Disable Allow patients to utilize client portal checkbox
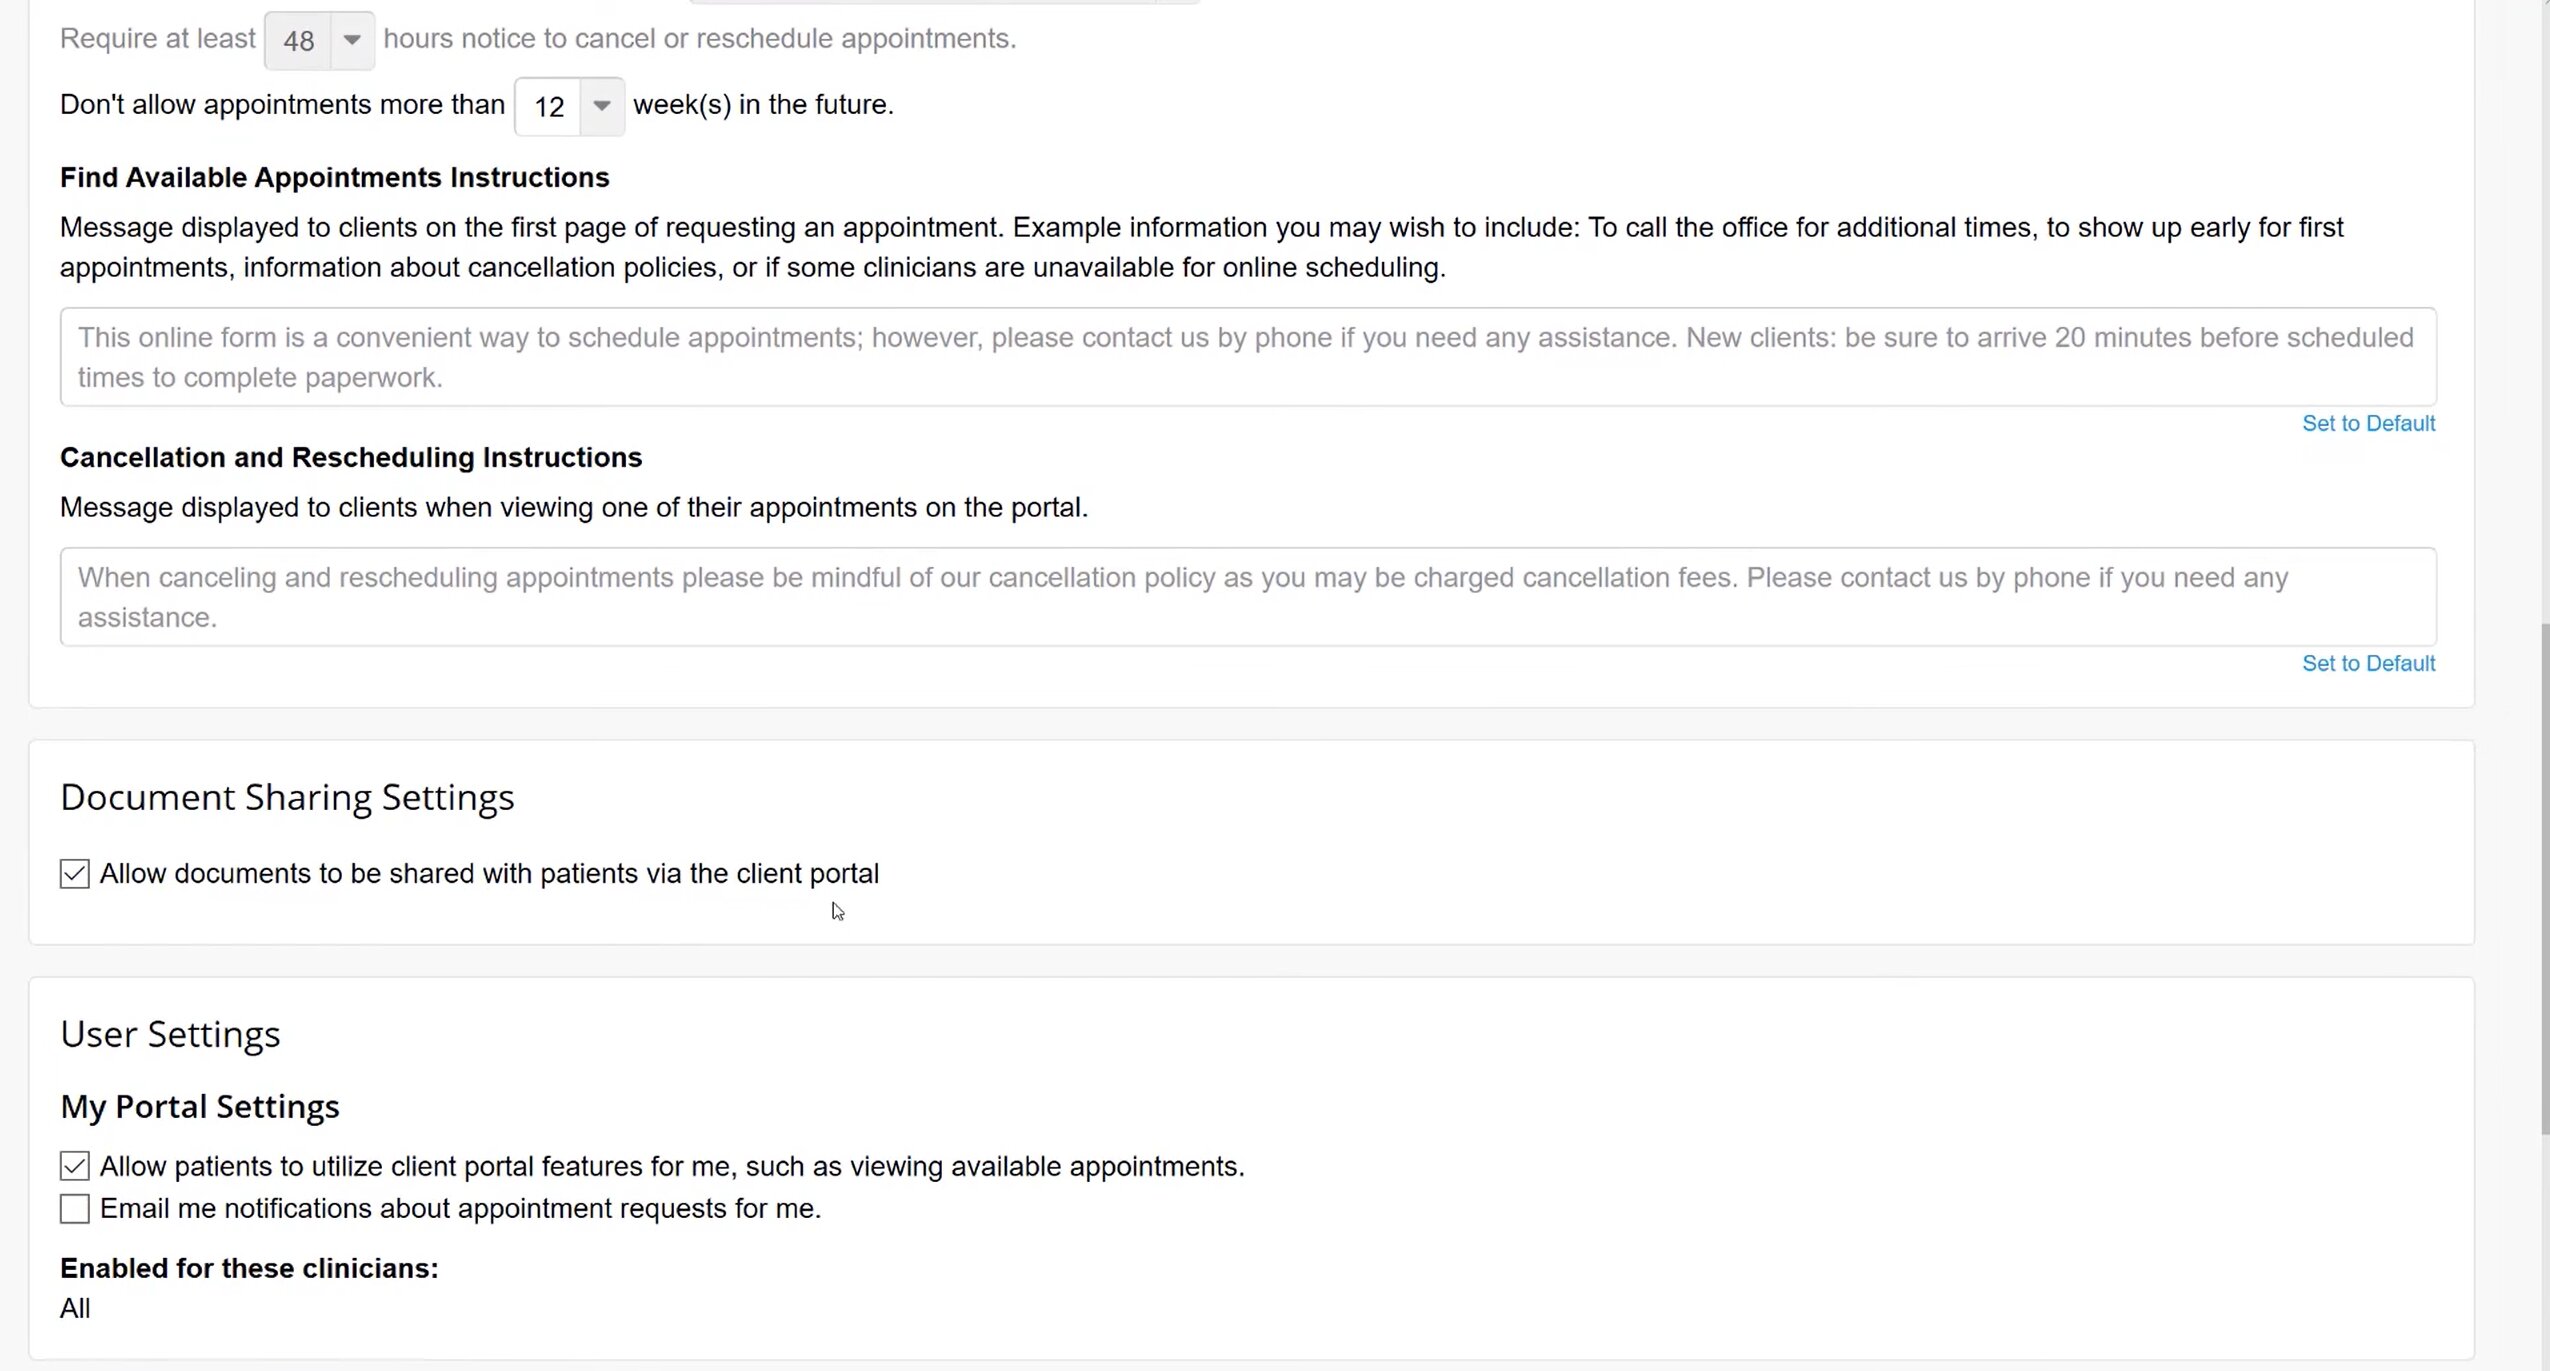2550x1371 pixels. pyautogui.click(x=75, y=1166)
